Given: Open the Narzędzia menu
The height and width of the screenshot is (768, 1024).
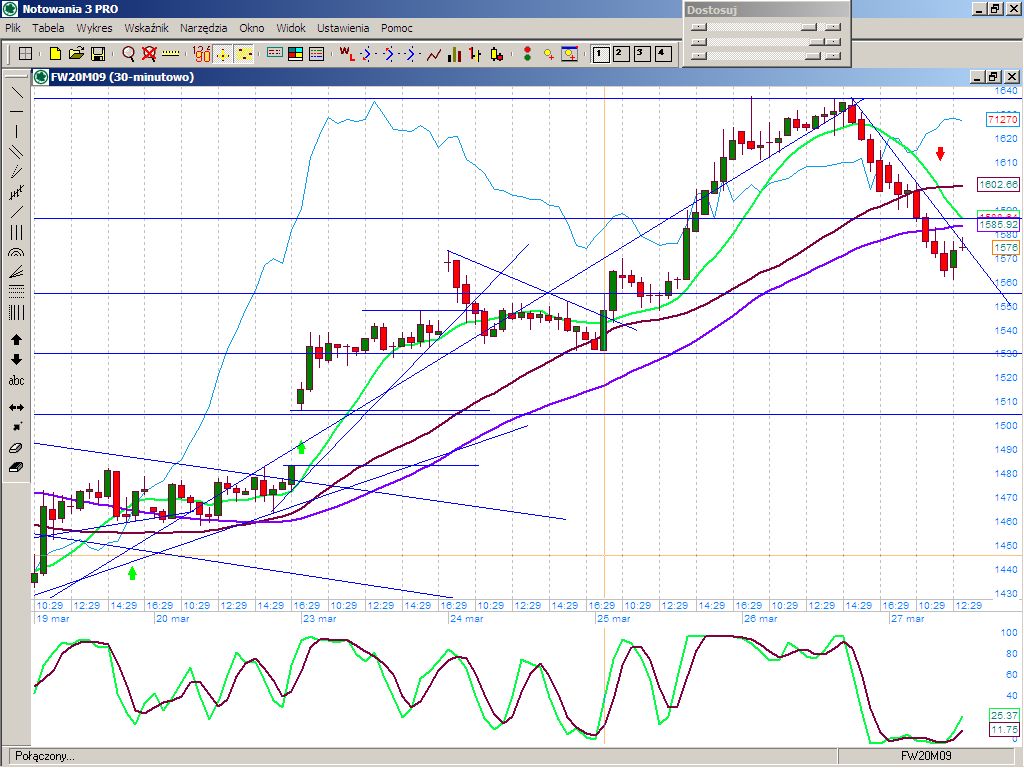Looking at the screenshot, I should (x=204, y=28).
